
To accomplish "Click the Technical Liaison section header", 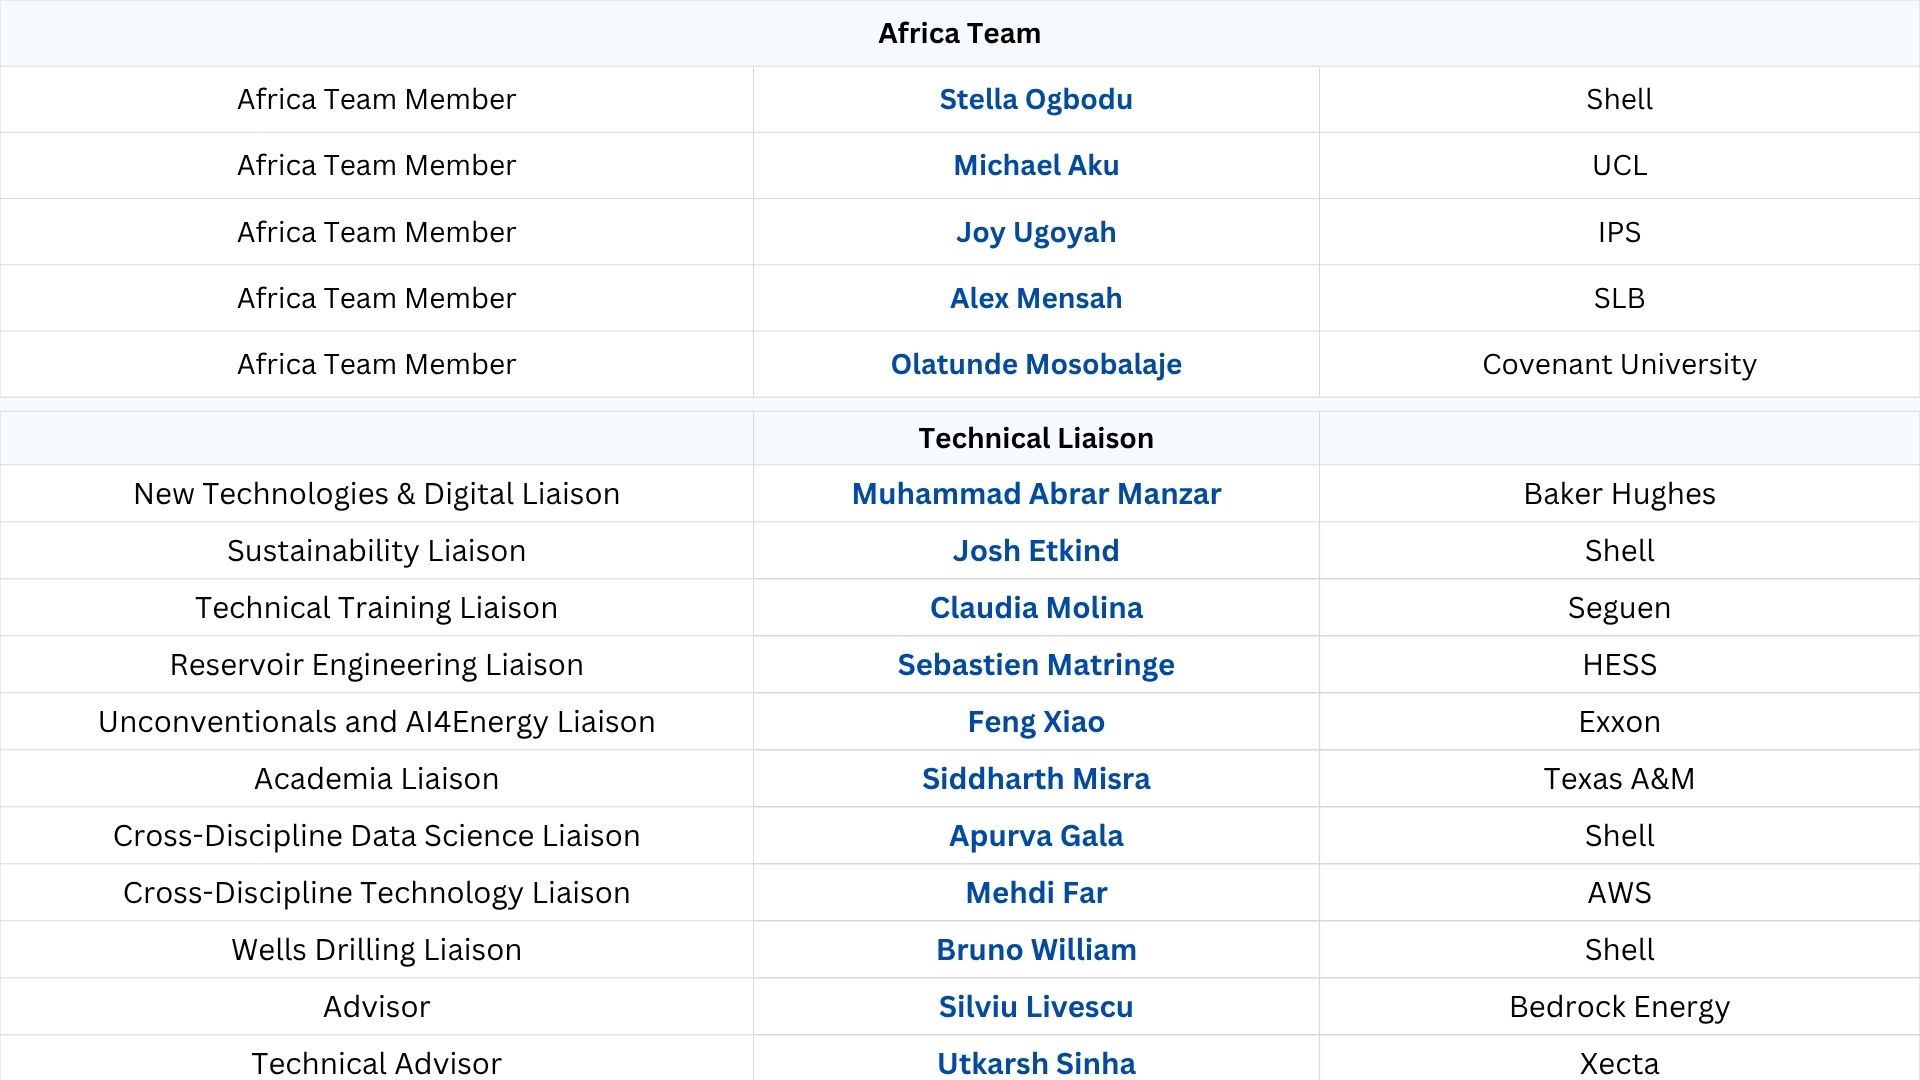I will [1035, 438].
